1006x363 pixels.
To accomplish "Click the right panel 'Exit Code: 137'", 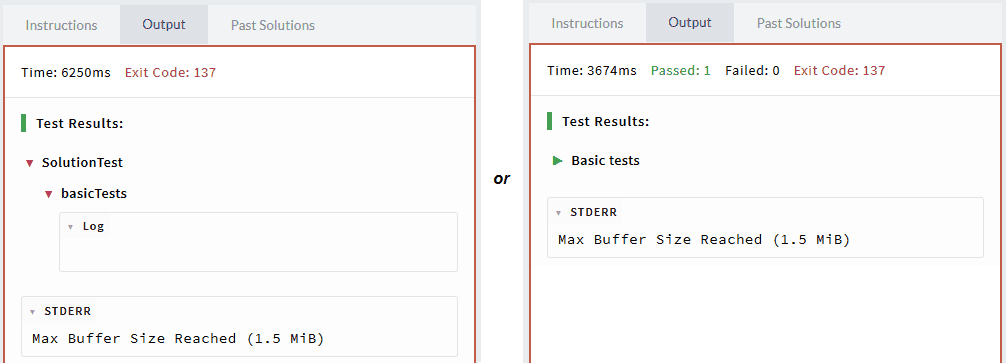I will (x=839, y=71).
